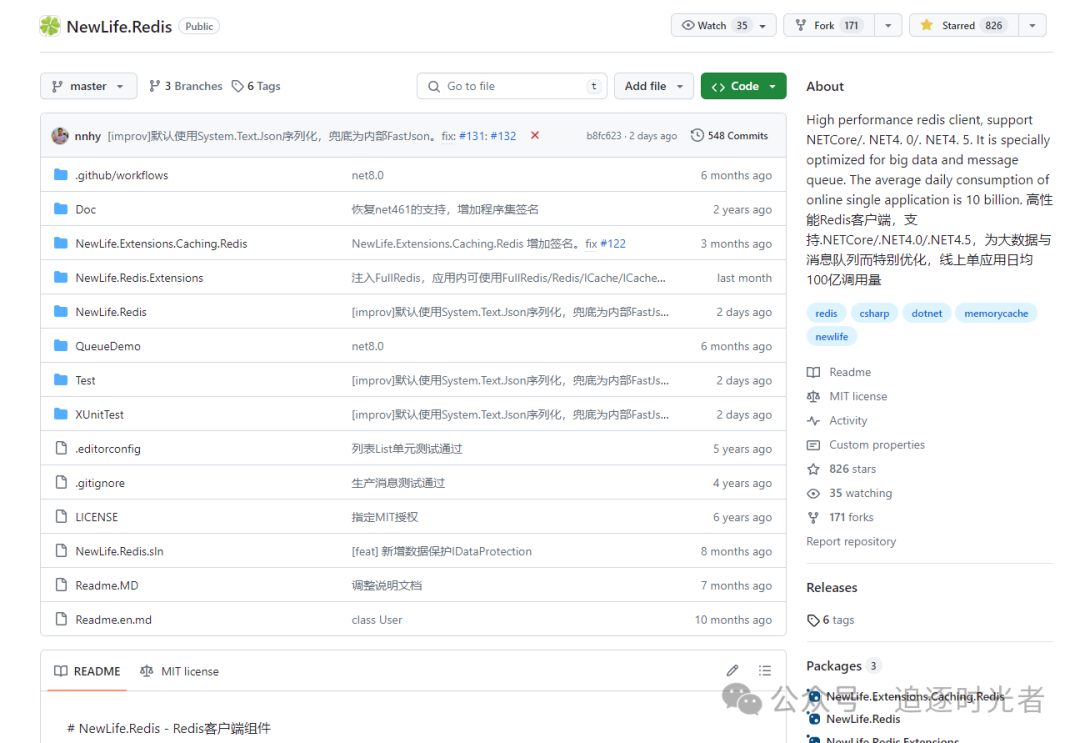The height and width of the screenshot is (743, 1080).
Task: Open the .gitignore file
Action: [x=100, y=483]
